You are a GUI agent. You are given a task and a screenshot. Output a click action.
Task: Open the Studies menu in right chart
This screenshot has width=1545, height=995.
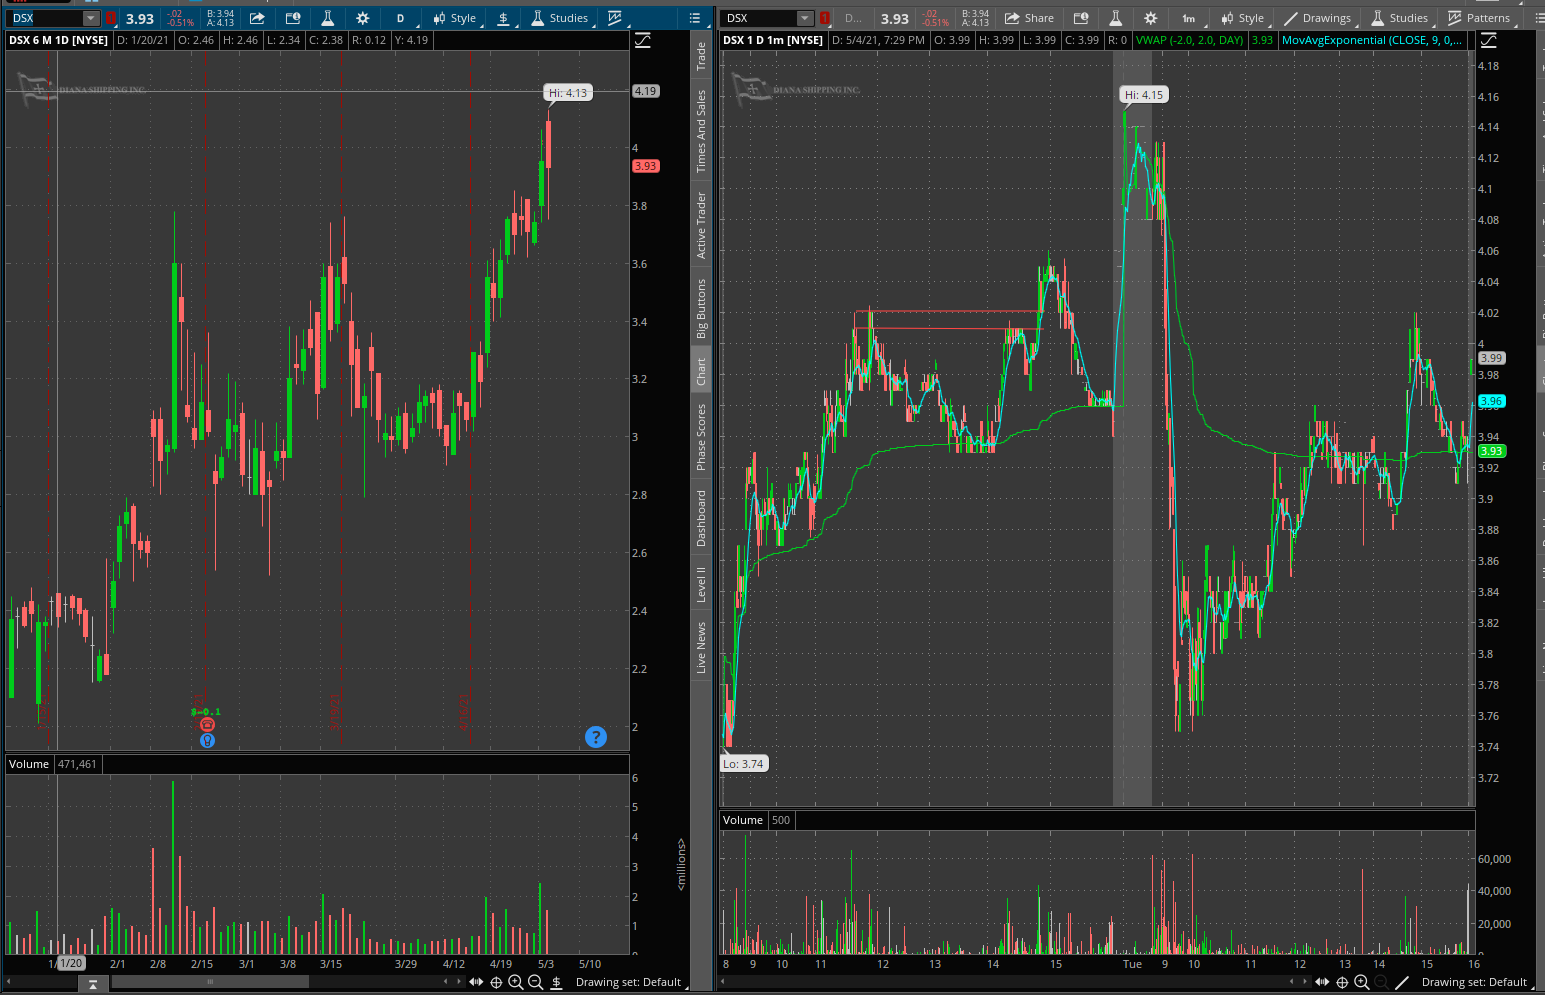[1400, 18]
